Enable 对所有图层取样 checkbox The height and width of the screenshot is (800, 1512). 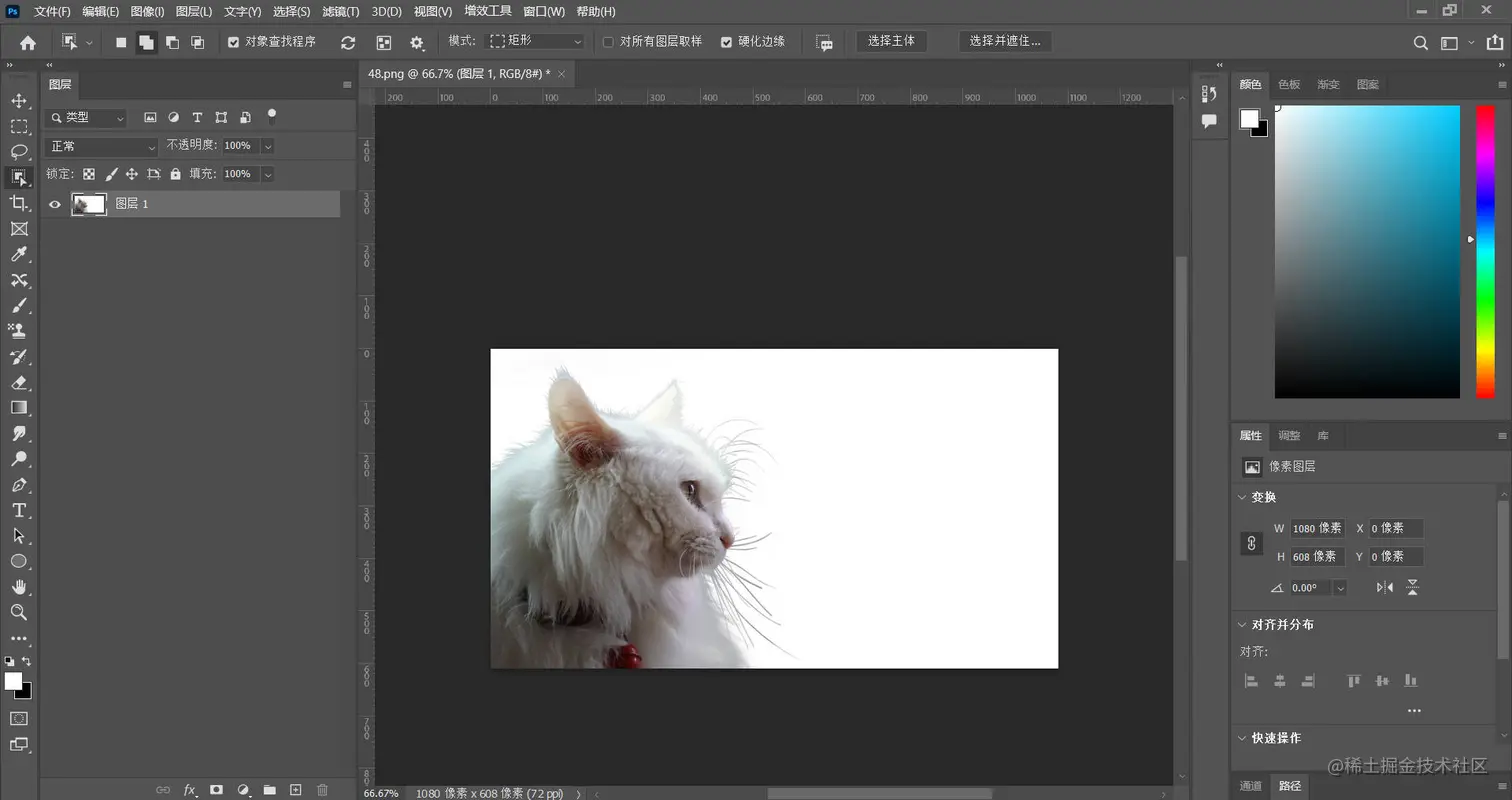(610, 41)
